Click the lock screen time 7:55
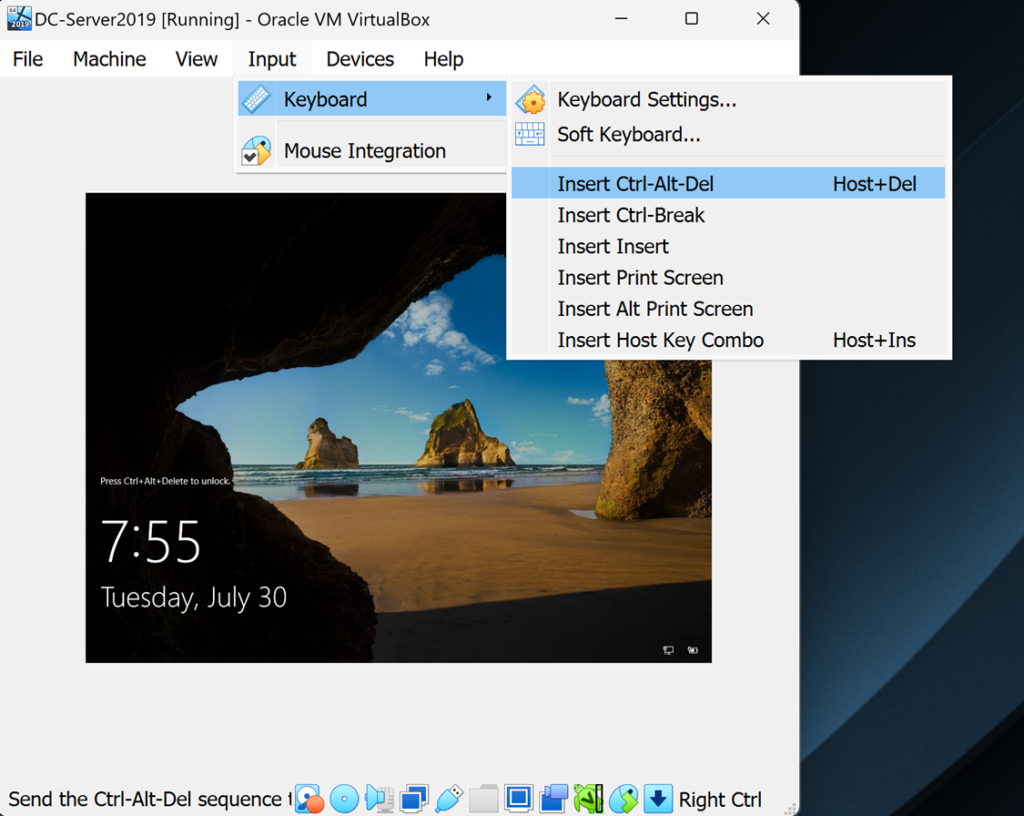This screenshot has height=816, width=1024. (151, 543)
